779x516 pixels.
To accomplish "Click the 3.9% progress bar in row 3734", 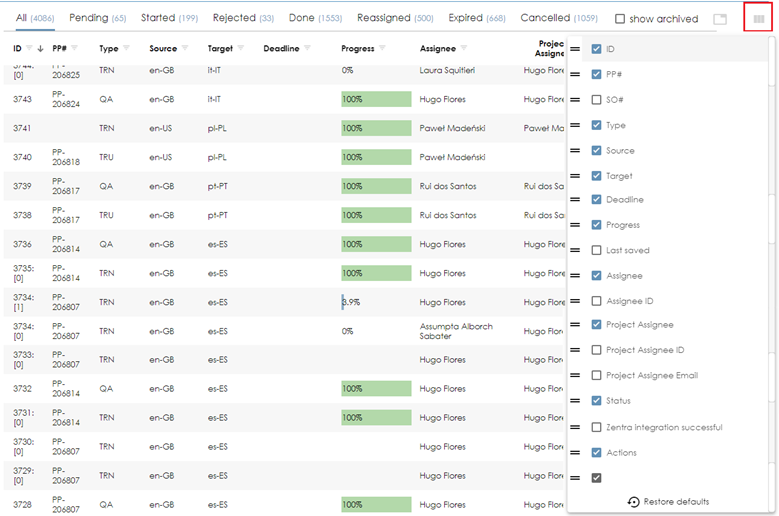I will 376,302.
